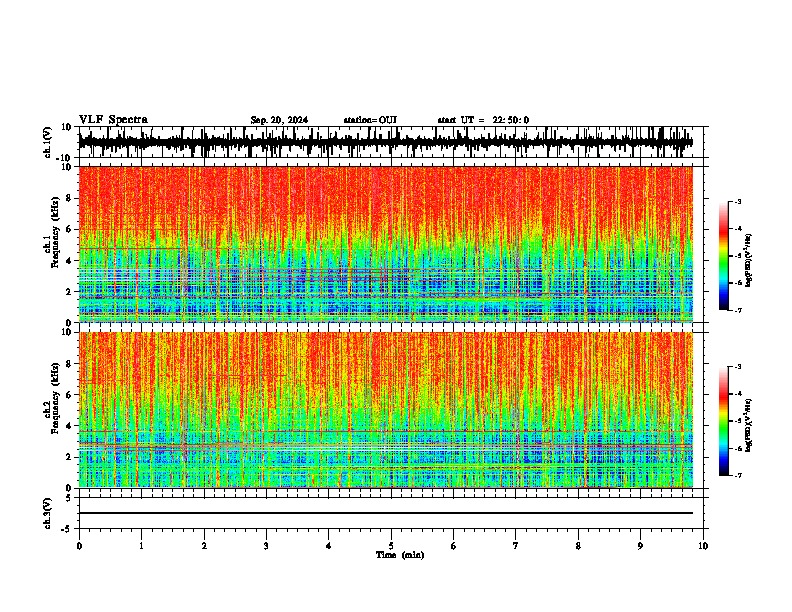This screenshot has height=612, width=792.
Task: Click time axis tick label "2"
Action: (x=204, y=546)
